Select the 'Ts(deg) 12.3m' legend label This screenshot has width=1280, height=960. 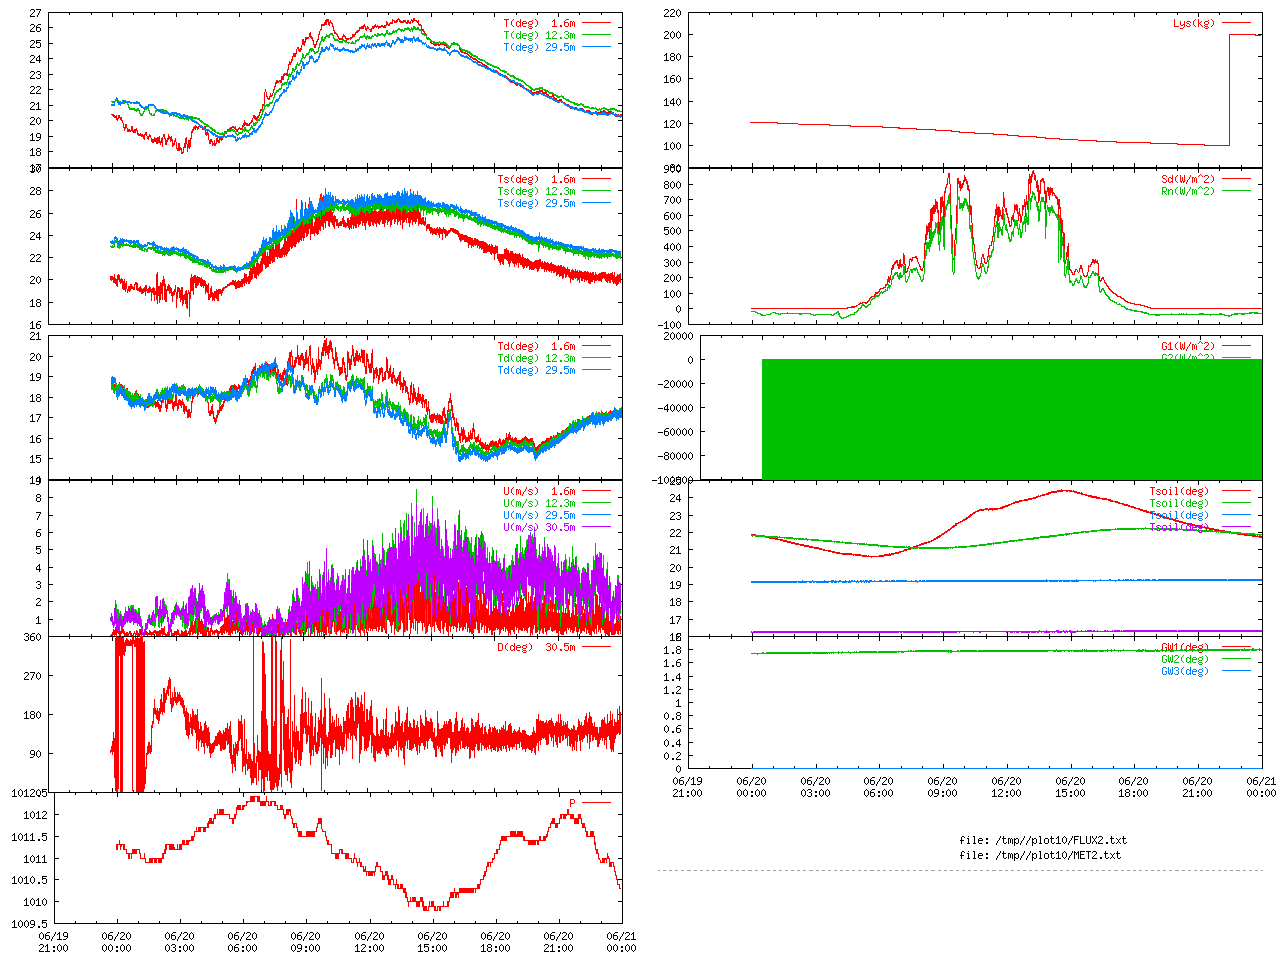(537, 191)
